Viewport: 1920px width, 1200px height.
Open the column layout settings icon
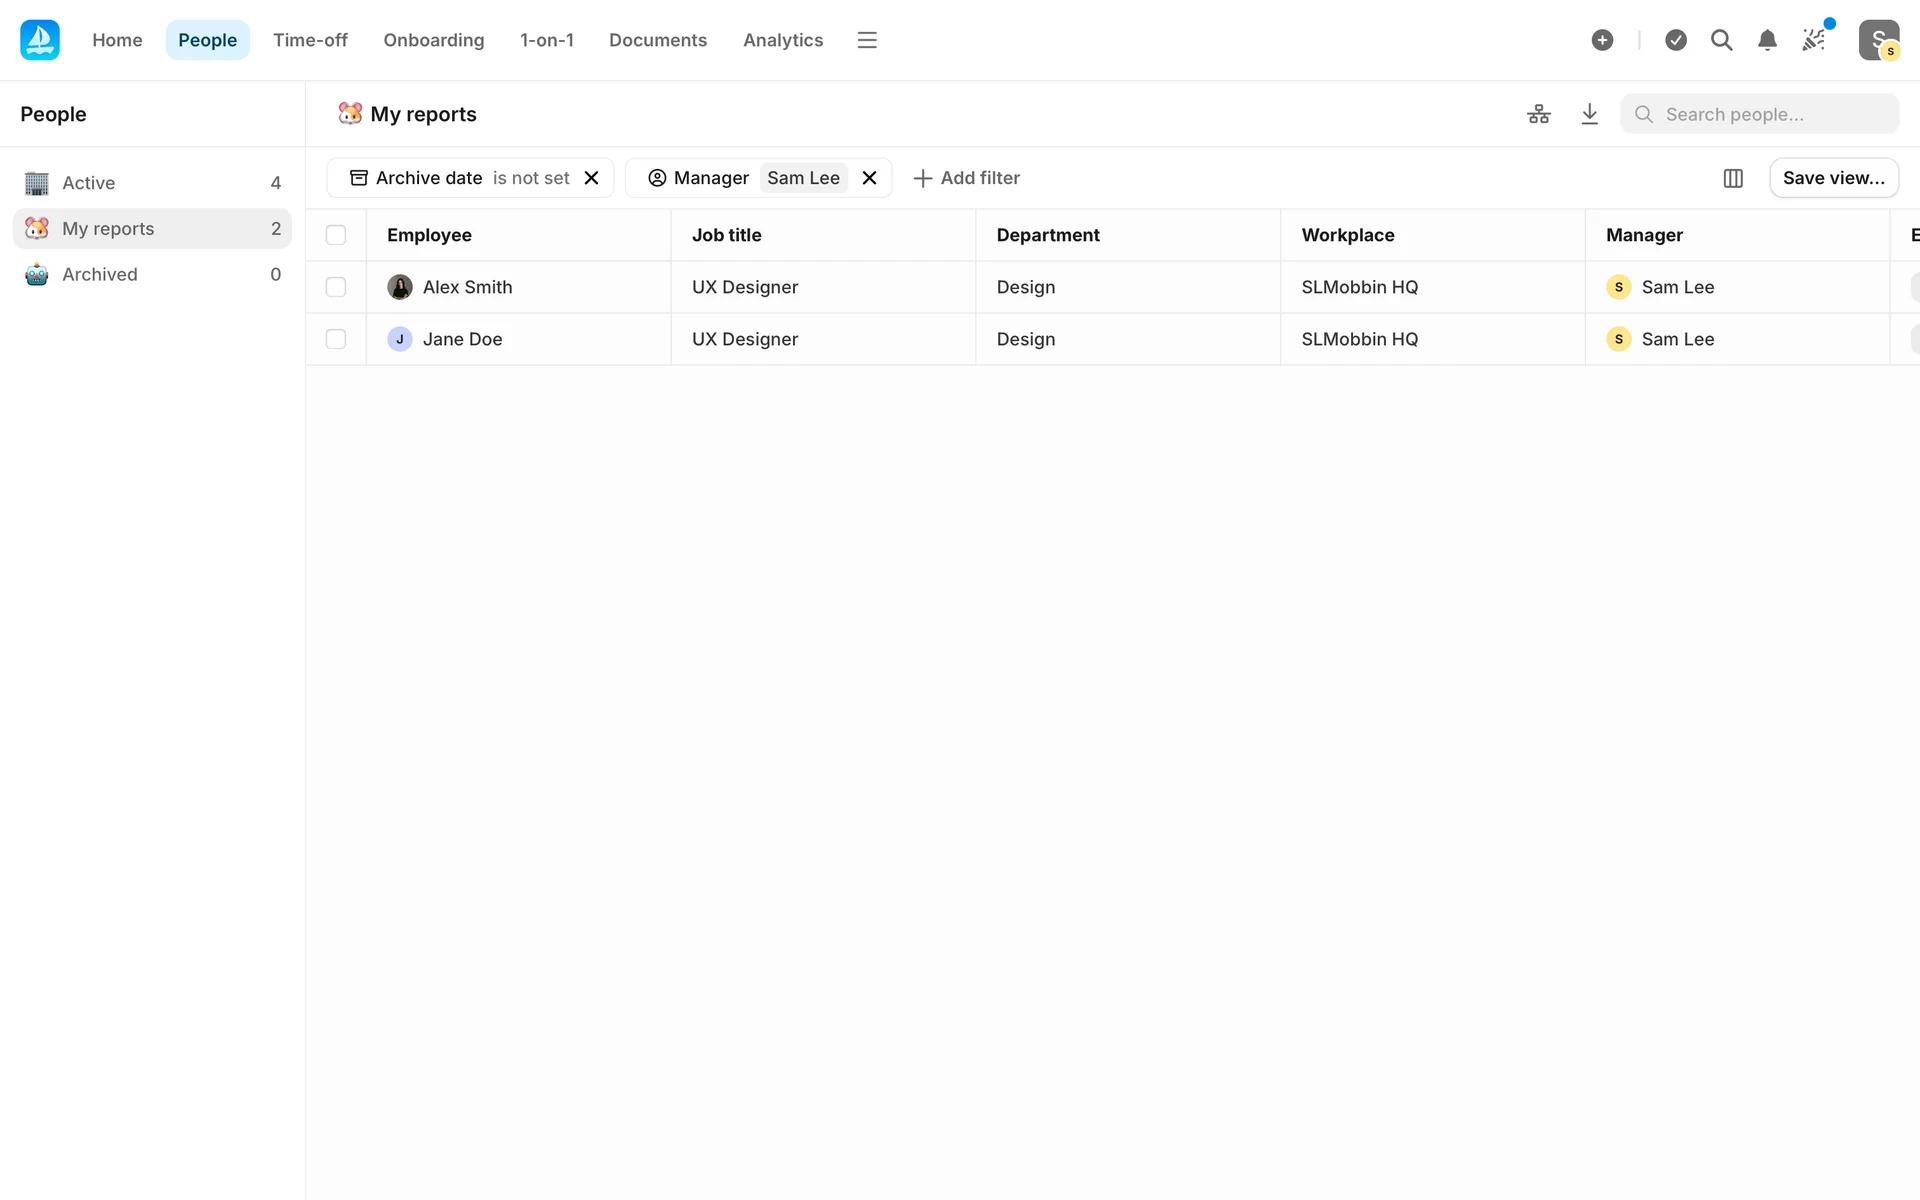pos(1733,178)
